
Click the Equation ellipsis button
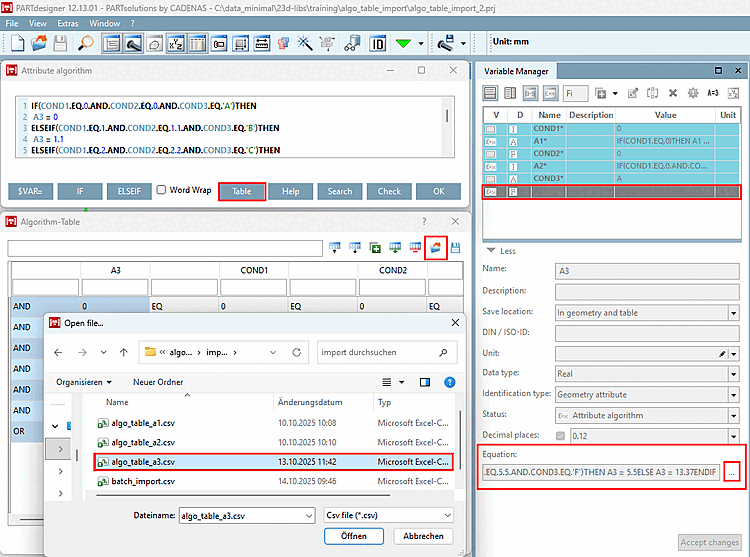pyautogui.click(x=732, y=472)
